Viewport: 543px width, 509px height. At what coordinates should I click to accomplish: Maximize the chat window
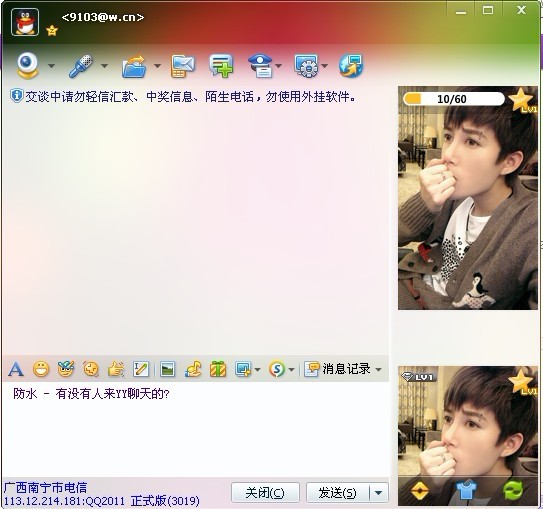(x=488, y=10)
